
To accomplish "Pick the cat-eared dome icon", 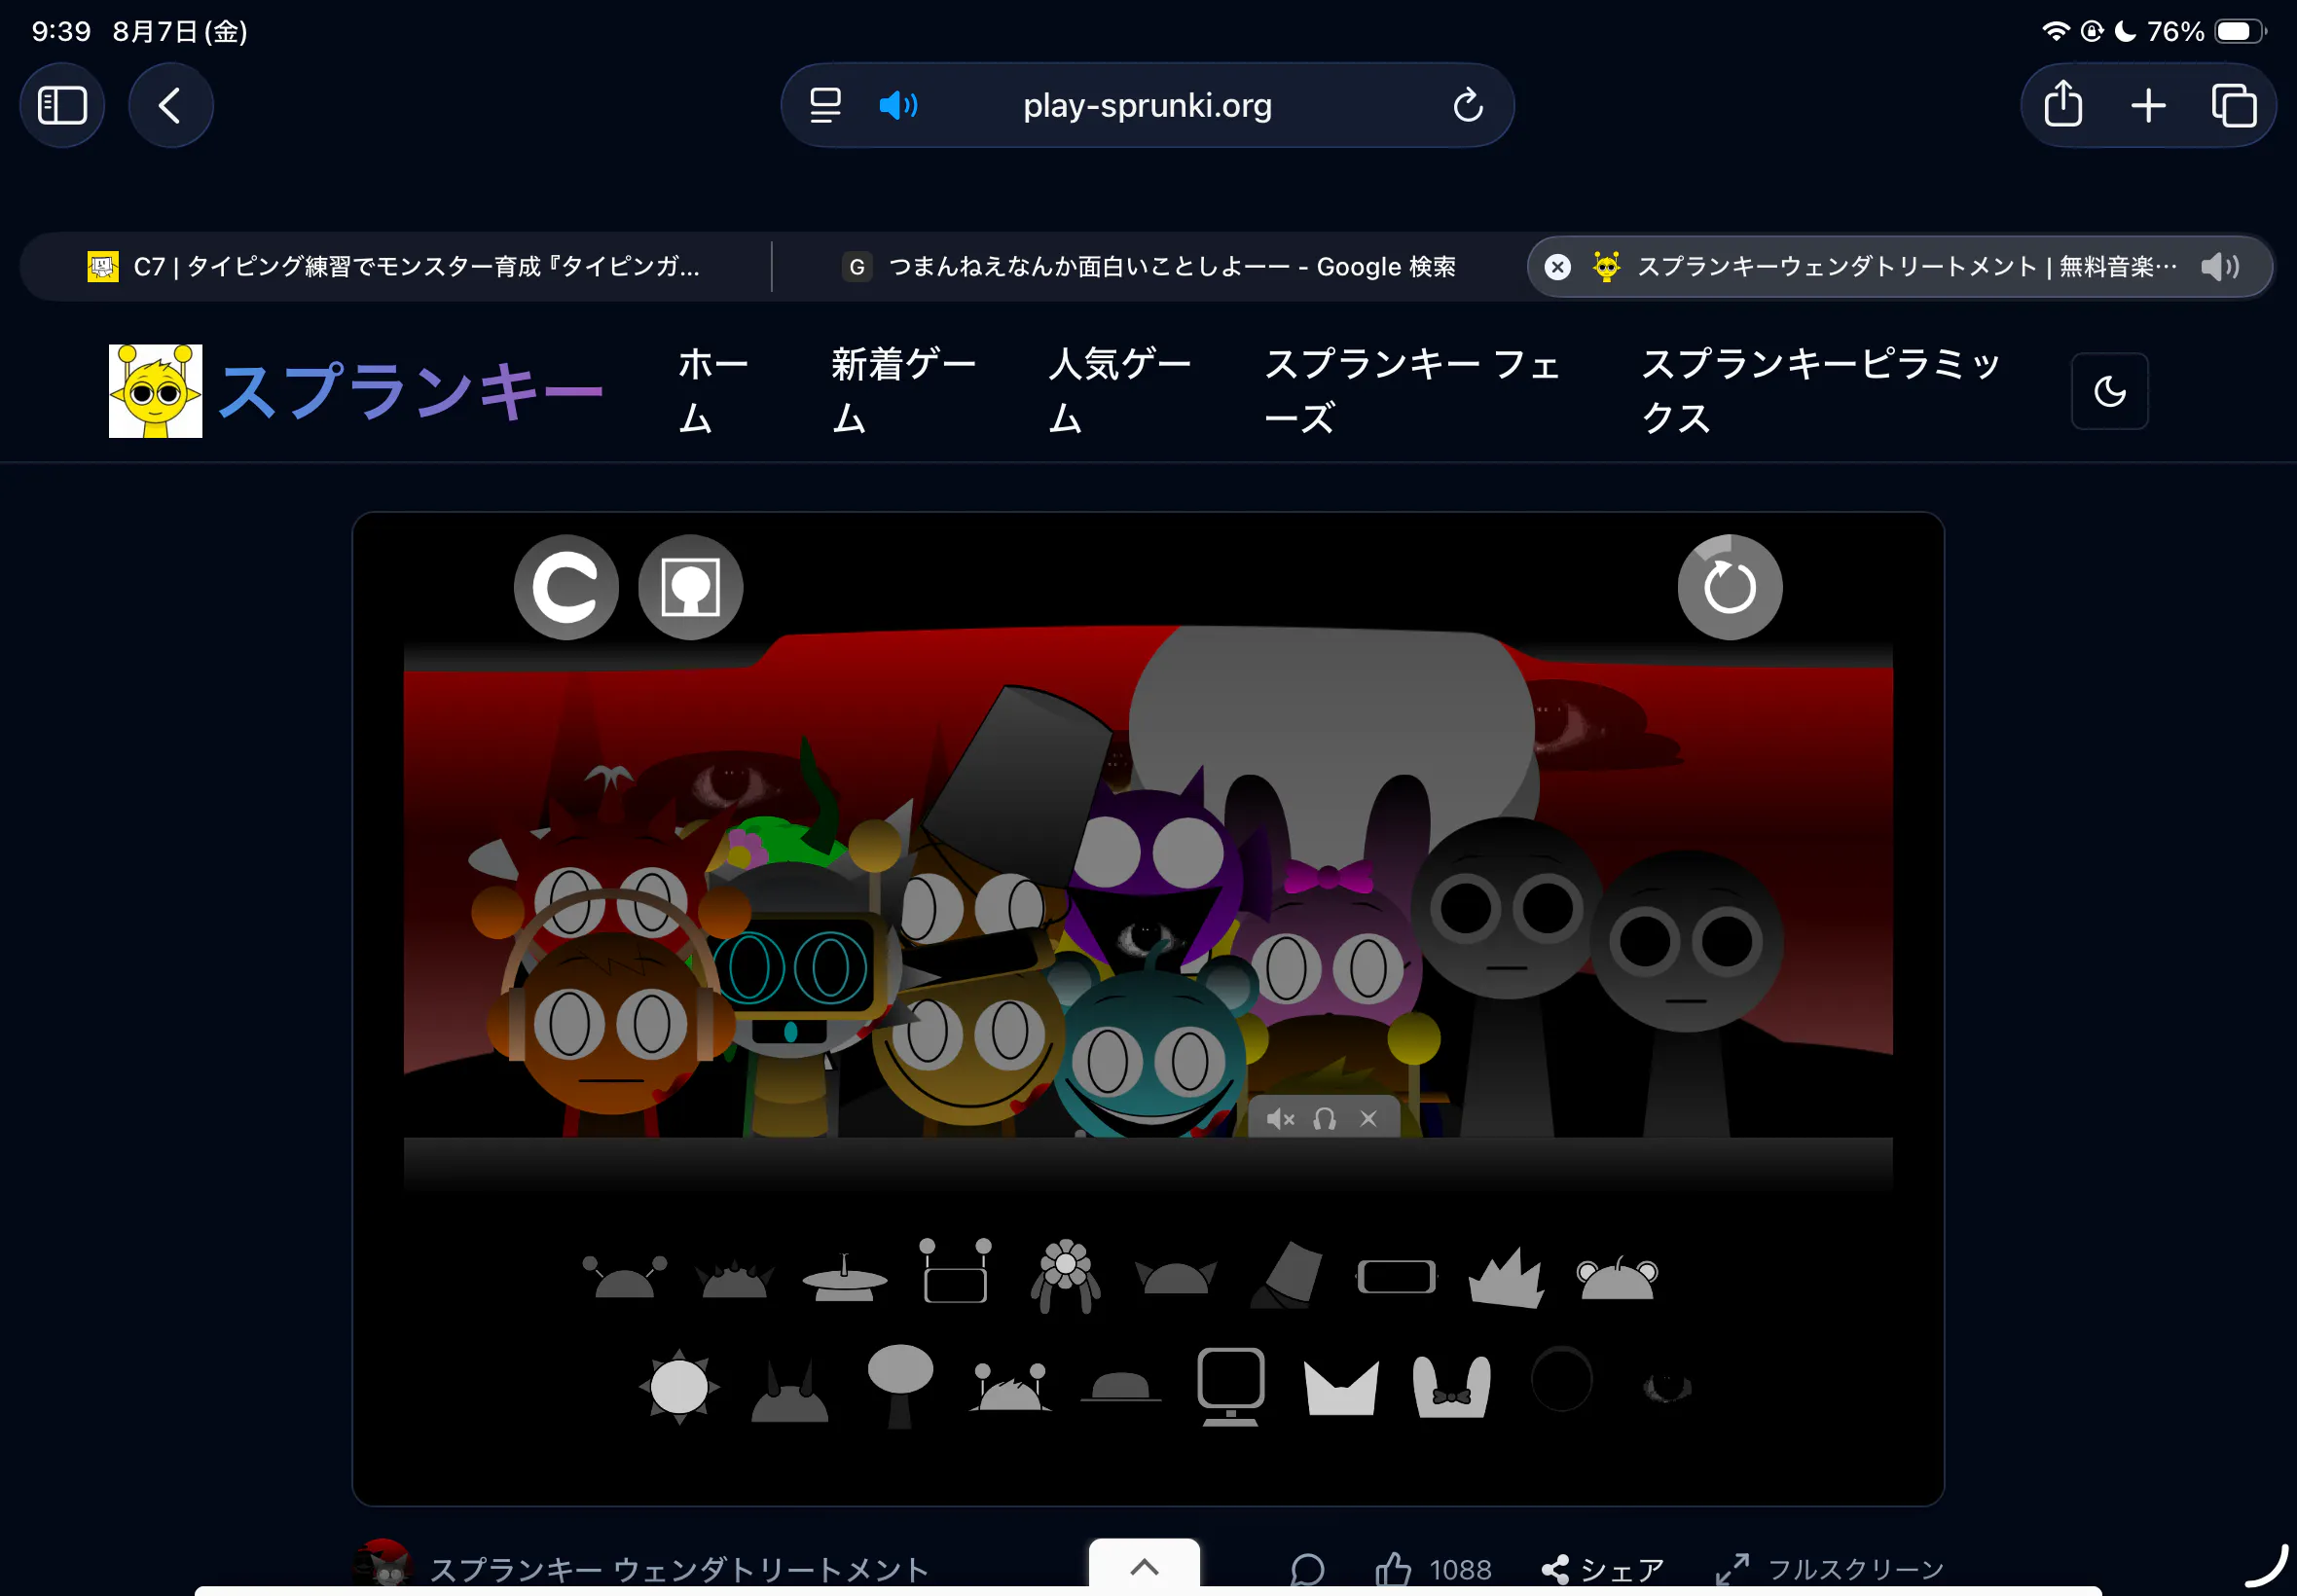I will [1176, 1278].
